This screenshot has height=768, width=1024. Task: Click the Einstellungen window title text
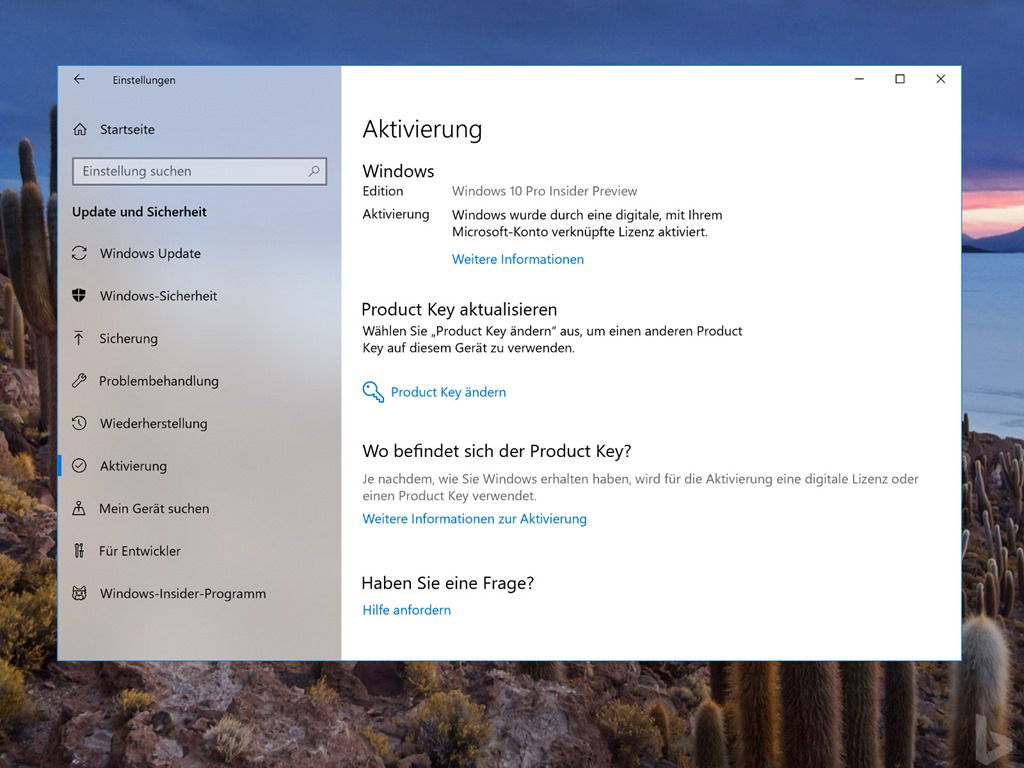coord(144,80)
